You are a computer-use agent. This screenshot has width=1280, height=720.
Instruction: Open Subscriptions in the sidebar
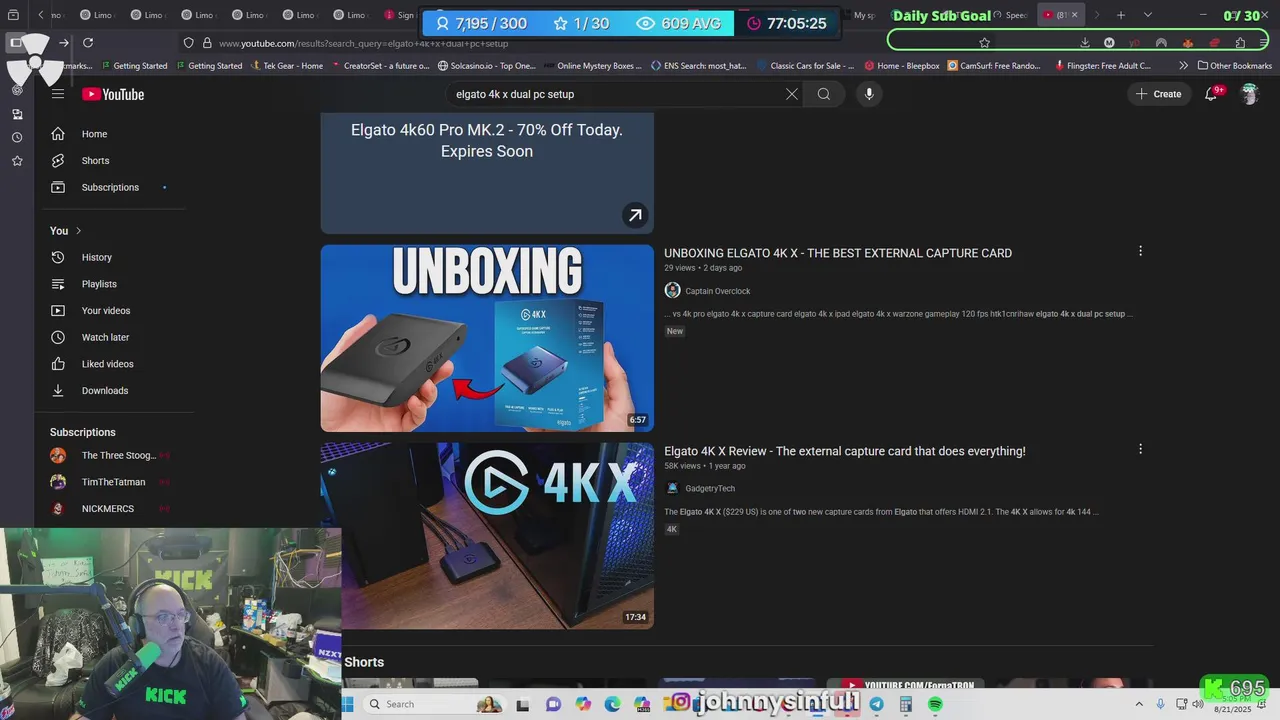[111, 188]
